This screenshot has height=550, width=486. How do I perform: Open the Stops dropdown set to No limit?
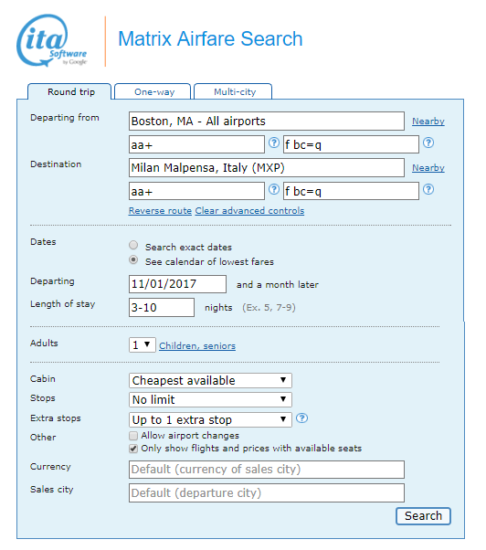210,400
